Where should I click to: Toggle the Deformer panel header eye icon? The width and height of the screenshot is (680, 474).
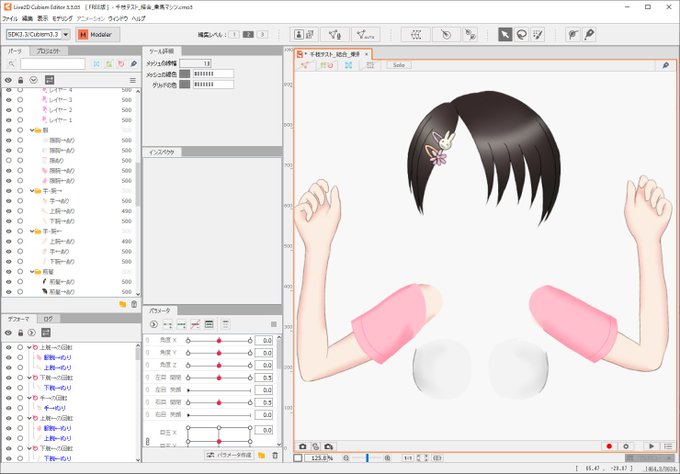(x=8, y=333)
